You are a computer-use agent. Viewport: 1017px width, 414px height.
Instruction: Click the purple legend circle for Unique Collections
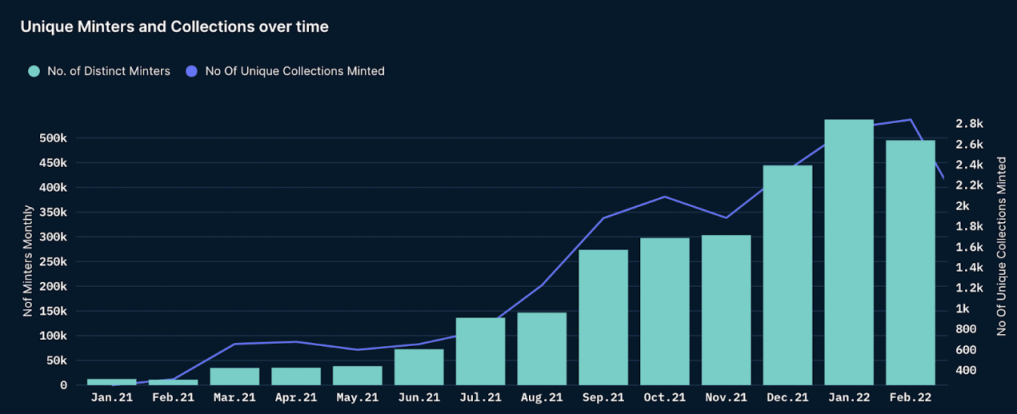[192, 71]
